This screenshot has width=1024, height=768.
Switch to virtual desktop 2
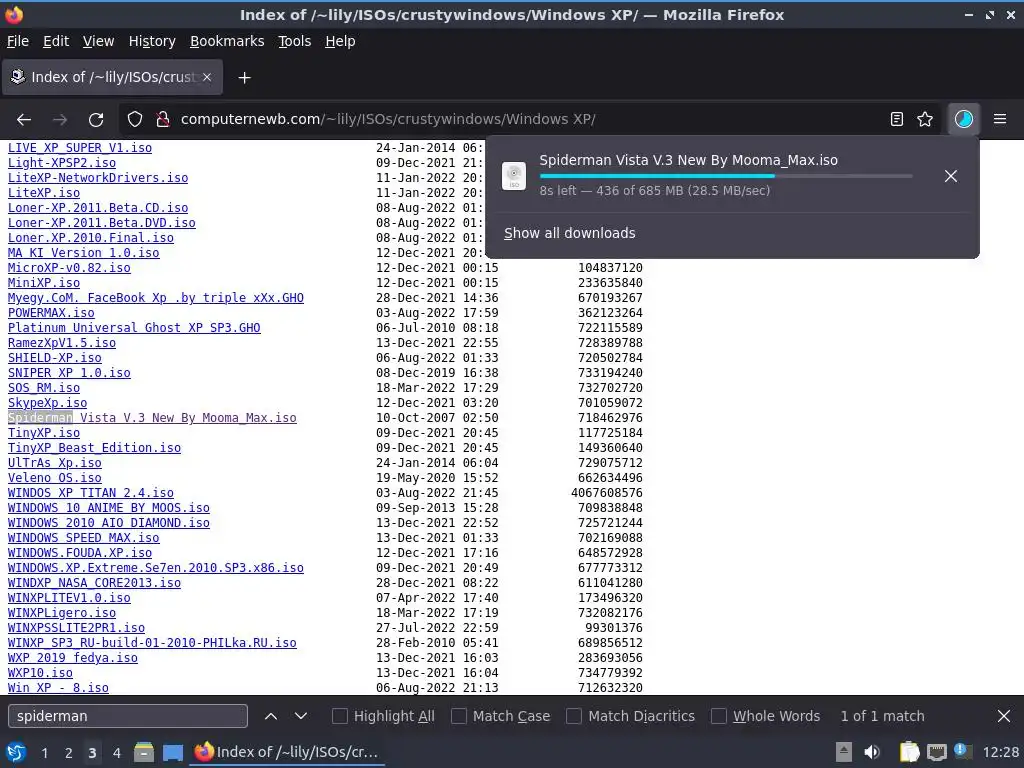click(69, 753)
